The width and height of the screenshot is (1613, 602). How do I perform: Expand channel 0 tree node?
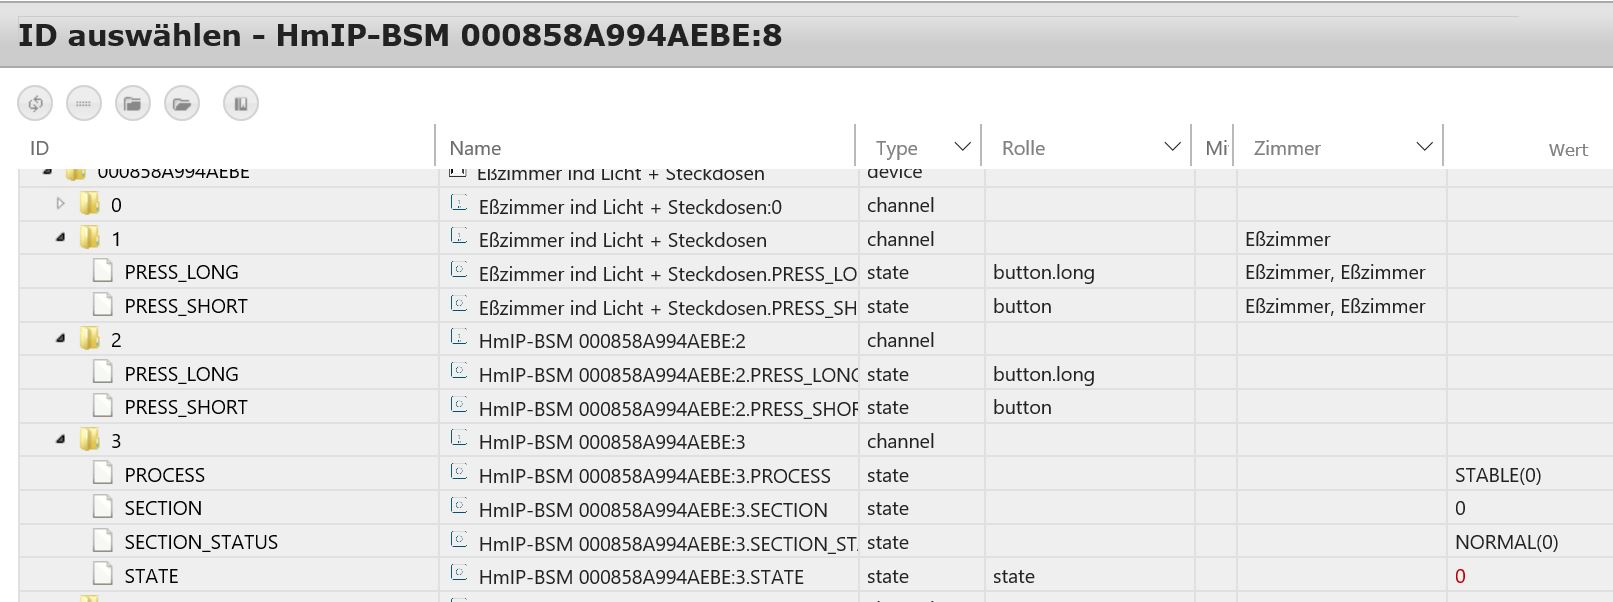[61, 204]
